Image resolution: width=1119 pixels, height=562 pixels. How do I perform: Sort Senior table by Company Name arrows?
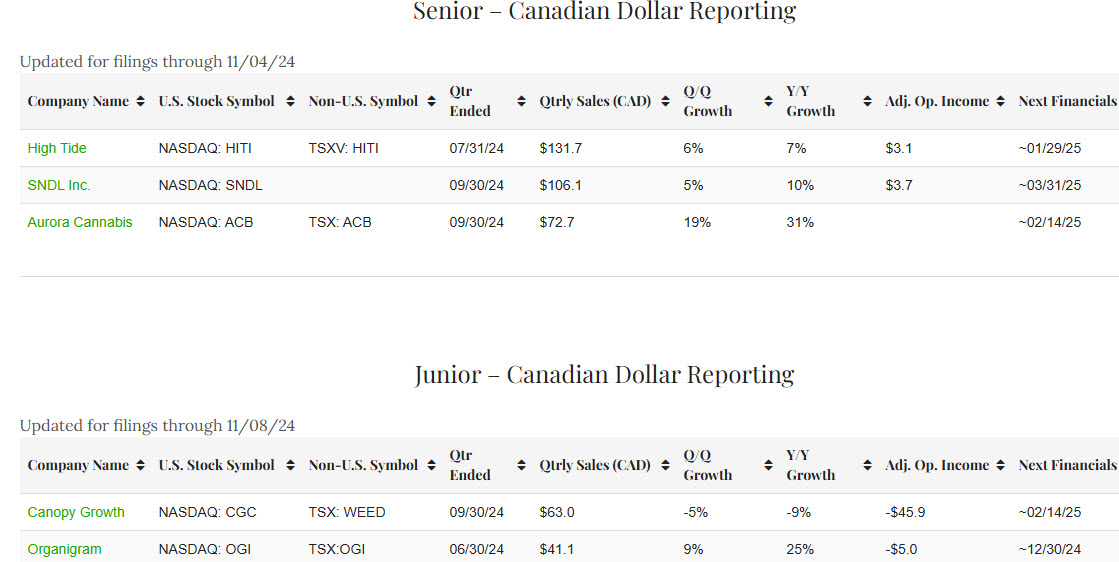pyautogui.click(x=140, y=101)
